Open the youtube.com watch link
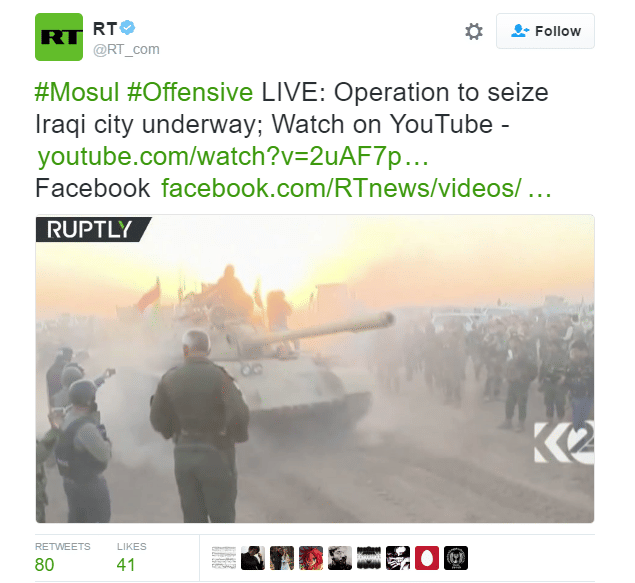Viewport: 635px width, 583px height. (x=233, y=156)
